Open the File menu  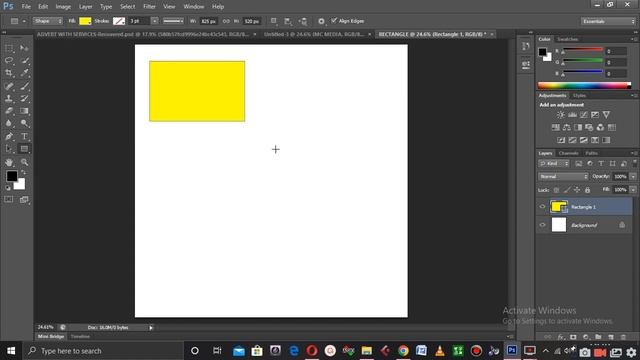point(26,7)
